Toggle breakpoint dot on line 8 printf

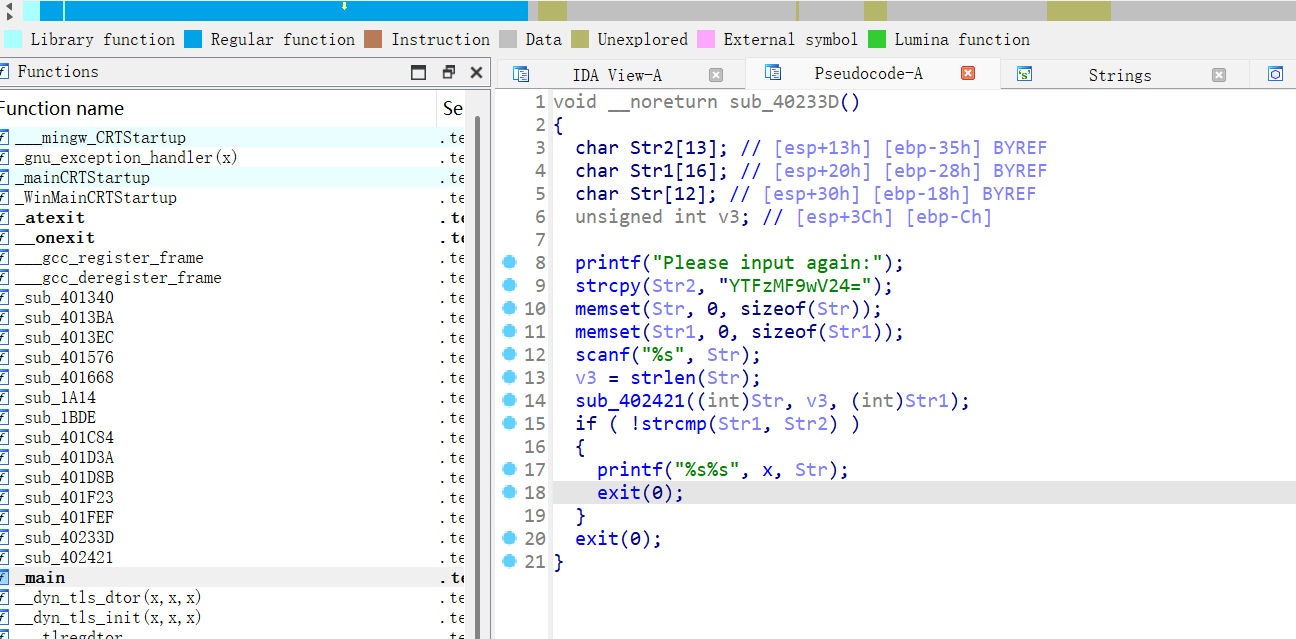509,262
